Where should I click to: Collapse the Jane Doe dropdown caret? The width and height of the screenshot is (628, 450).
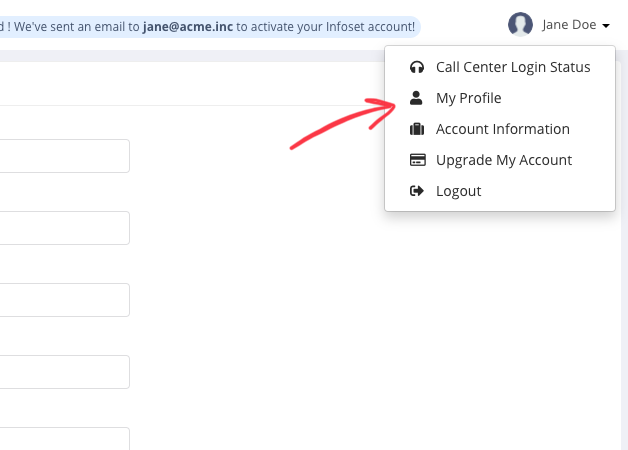point(606,26)
